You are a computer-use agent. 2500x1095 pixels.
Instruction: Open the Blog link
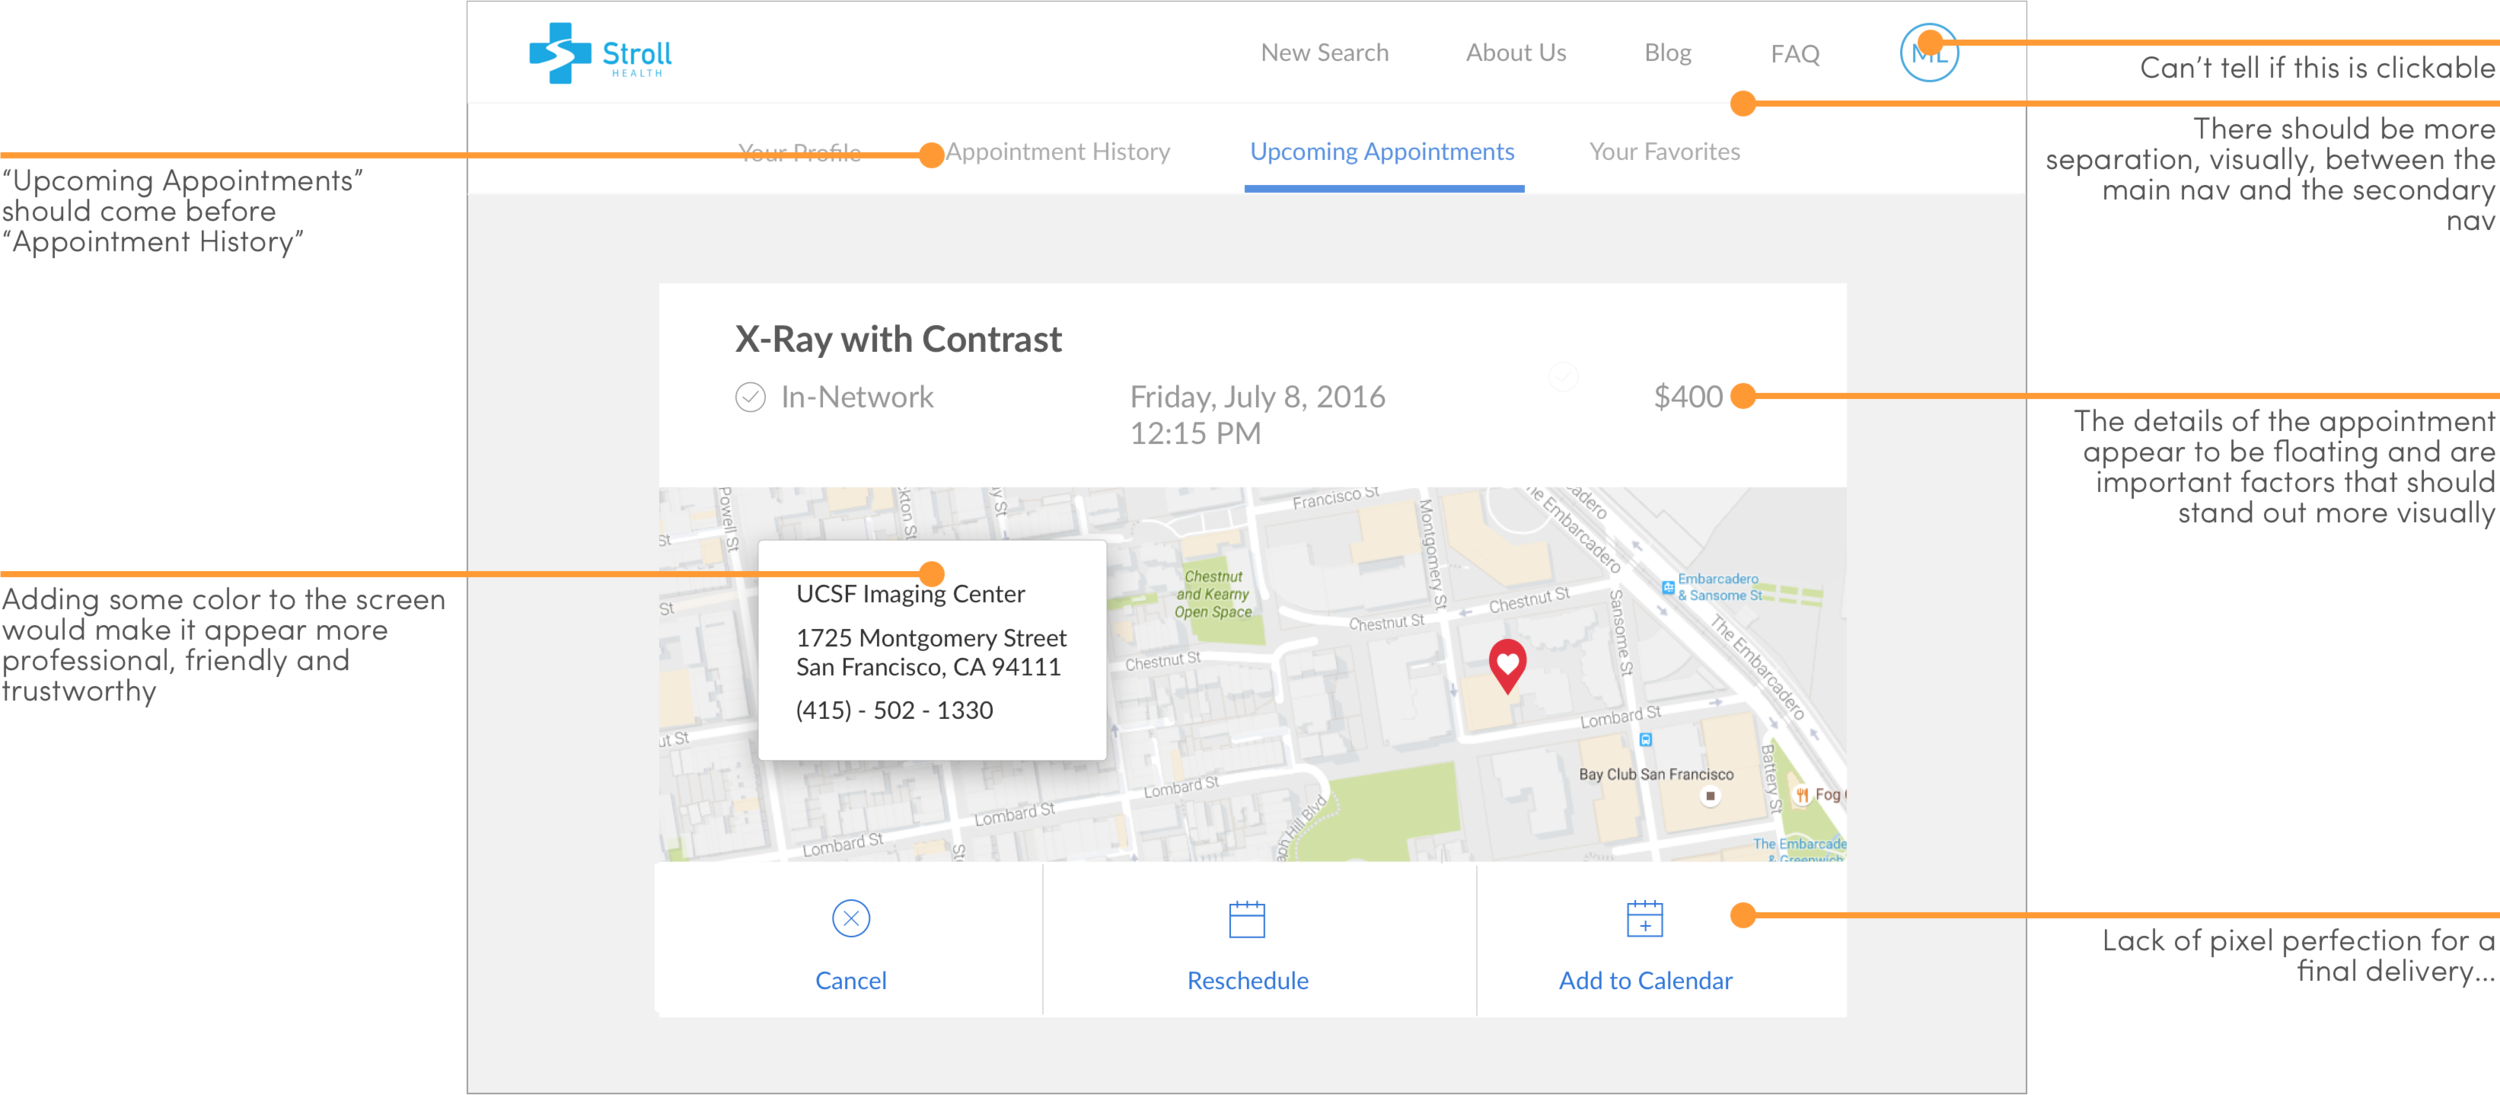click(1667, 53)
